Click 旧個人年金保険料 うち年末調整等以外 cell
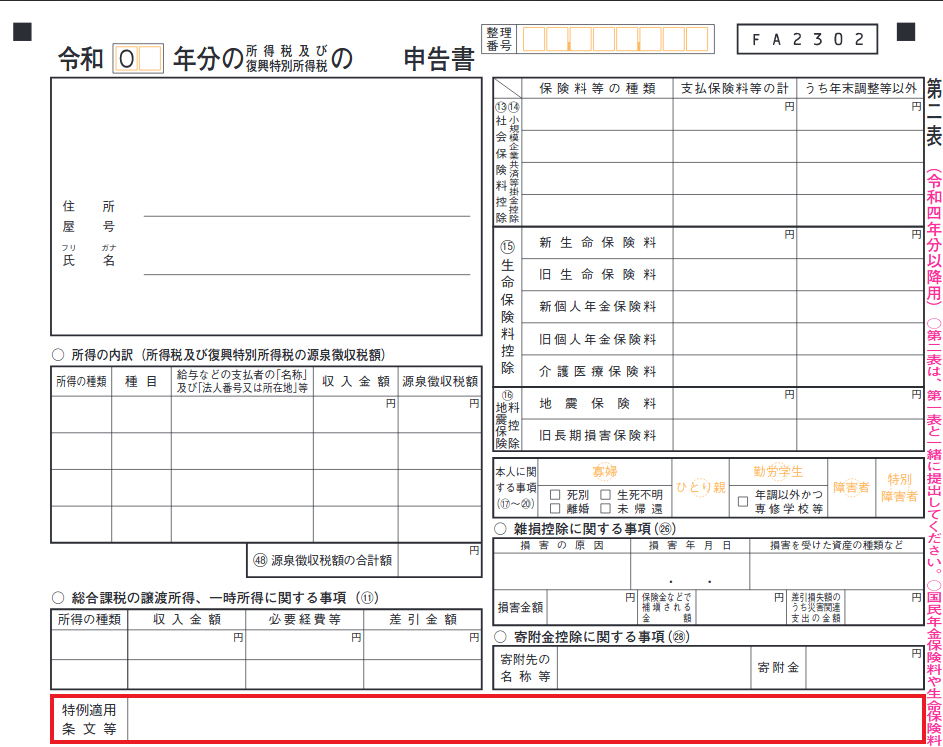 tap(860, 339)
